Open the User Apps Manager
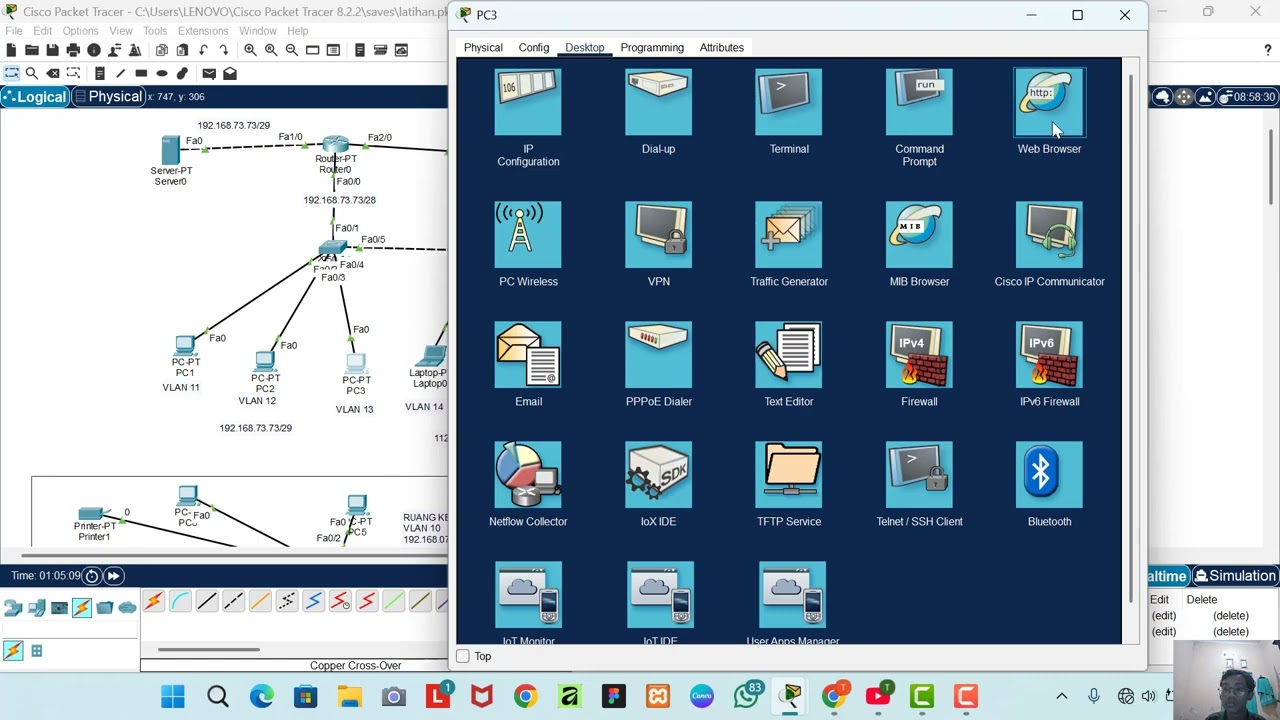Viewport: 1280px width, 720px height. click(x=792, y=595)
